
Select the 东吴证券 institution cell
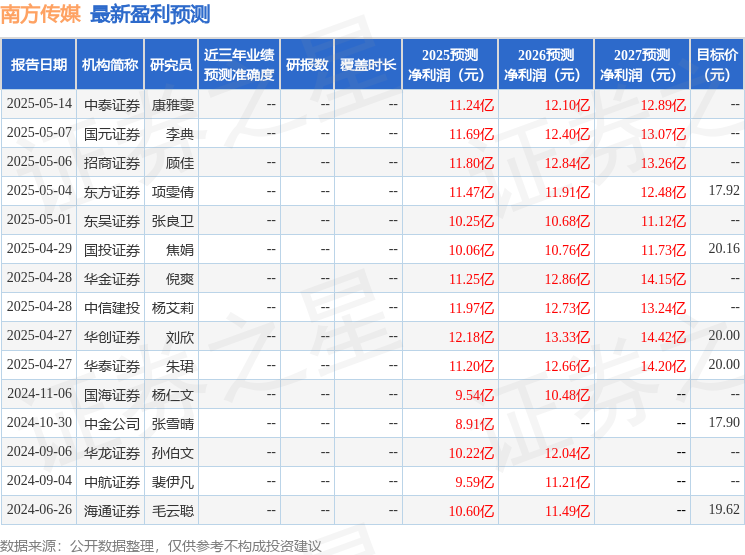[x=112, y=221]
